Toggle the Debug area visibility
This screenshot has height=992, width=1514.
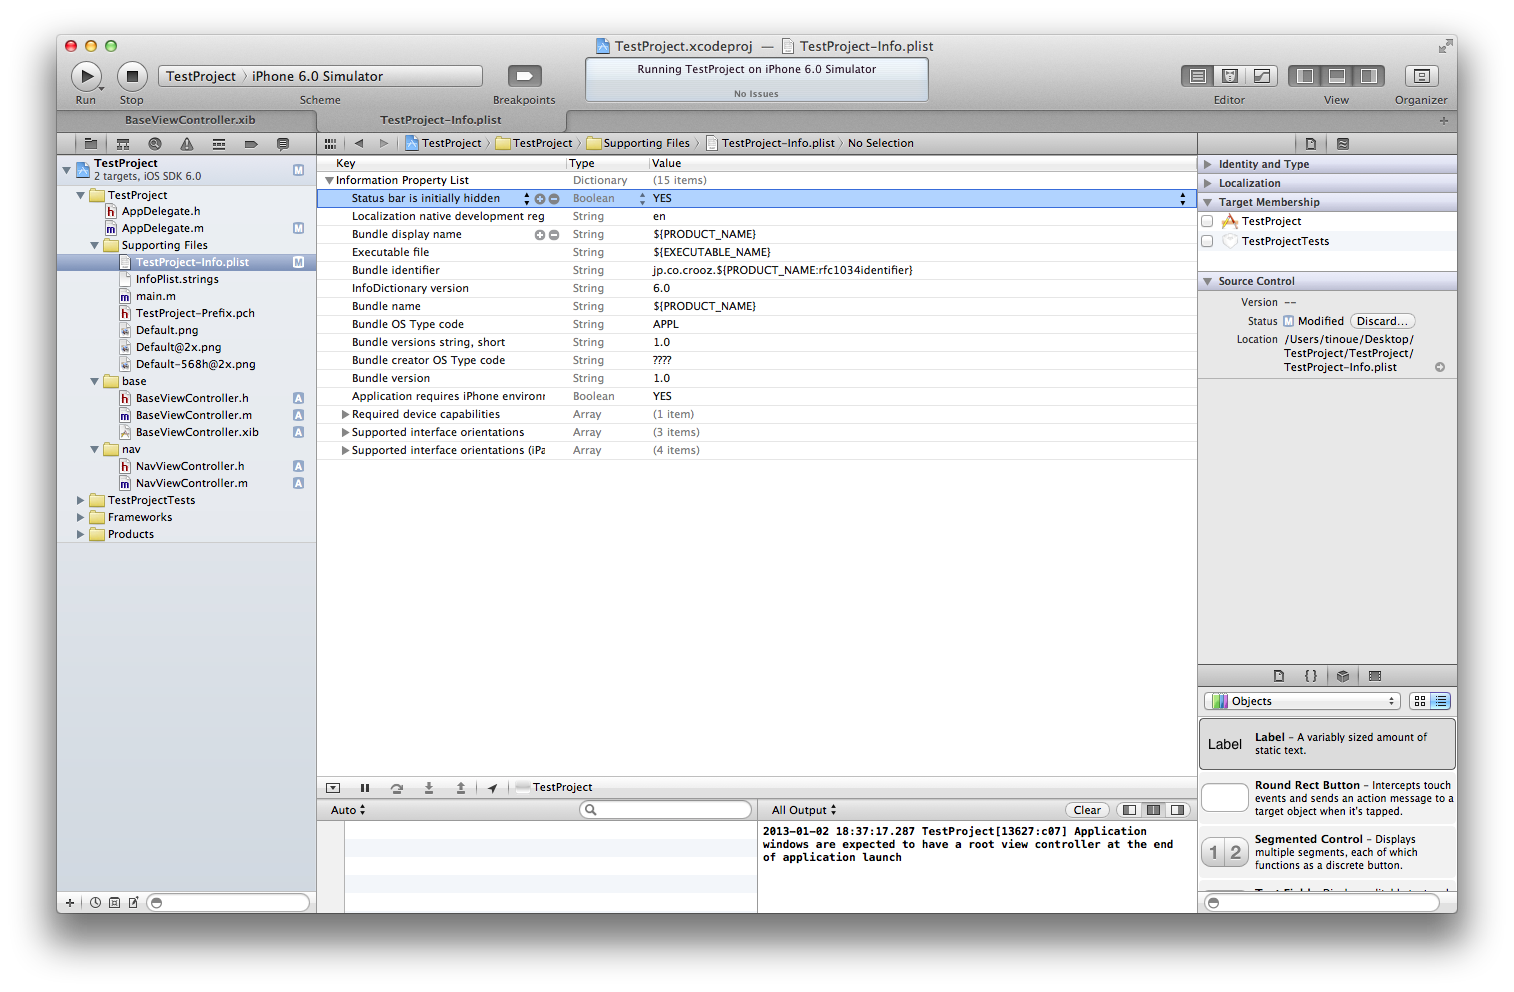point(1337,76)
